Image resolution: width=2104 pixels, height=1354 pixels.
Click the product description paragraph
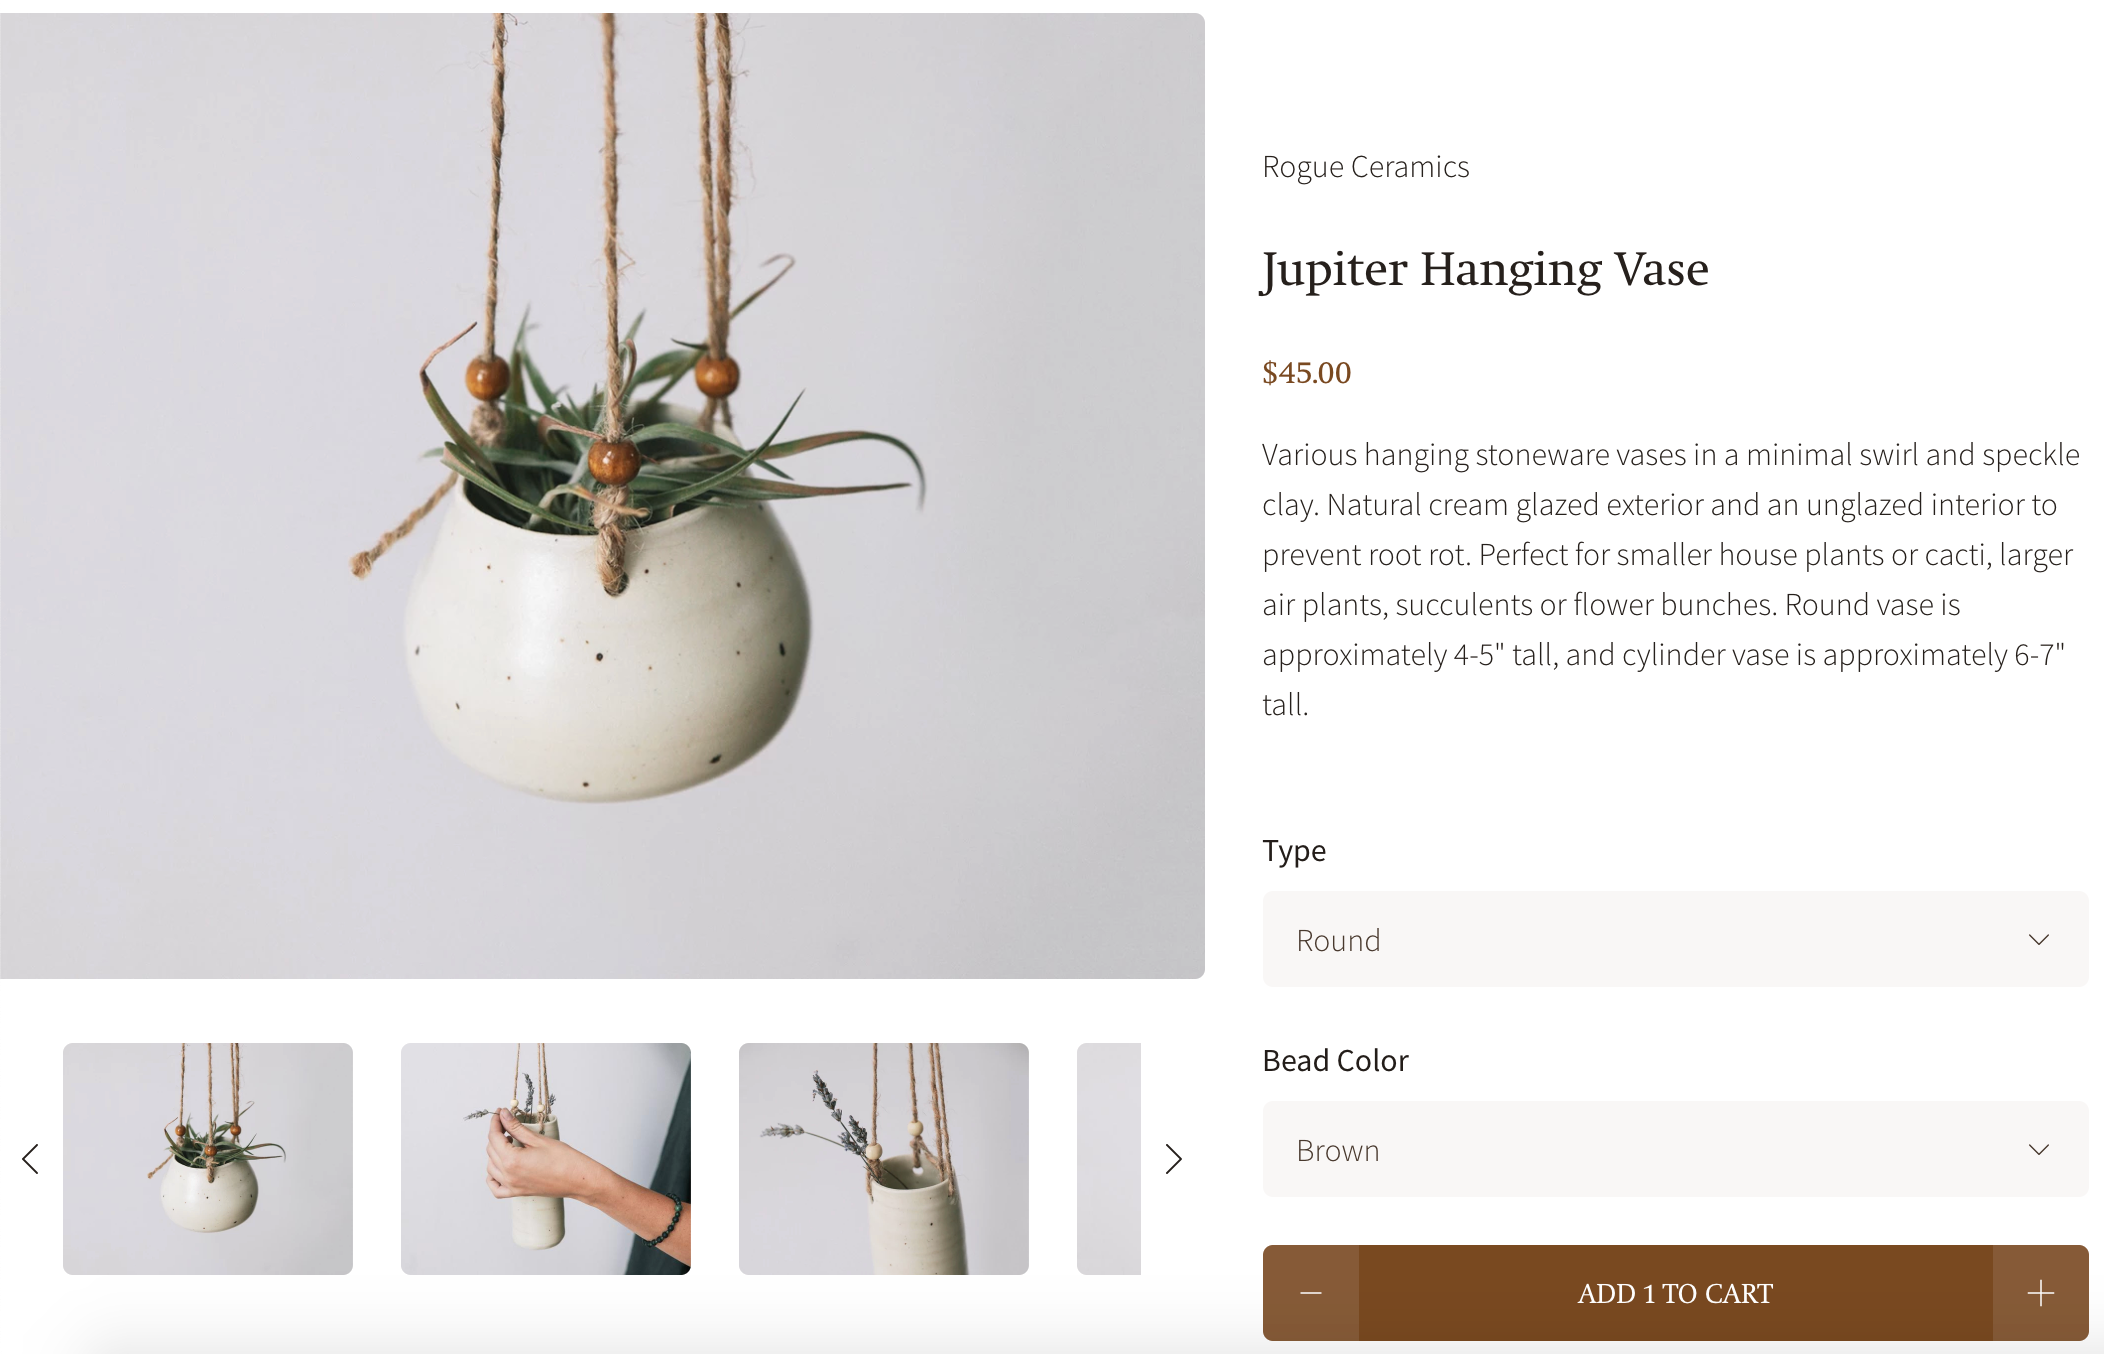[x=1670, y=579]
